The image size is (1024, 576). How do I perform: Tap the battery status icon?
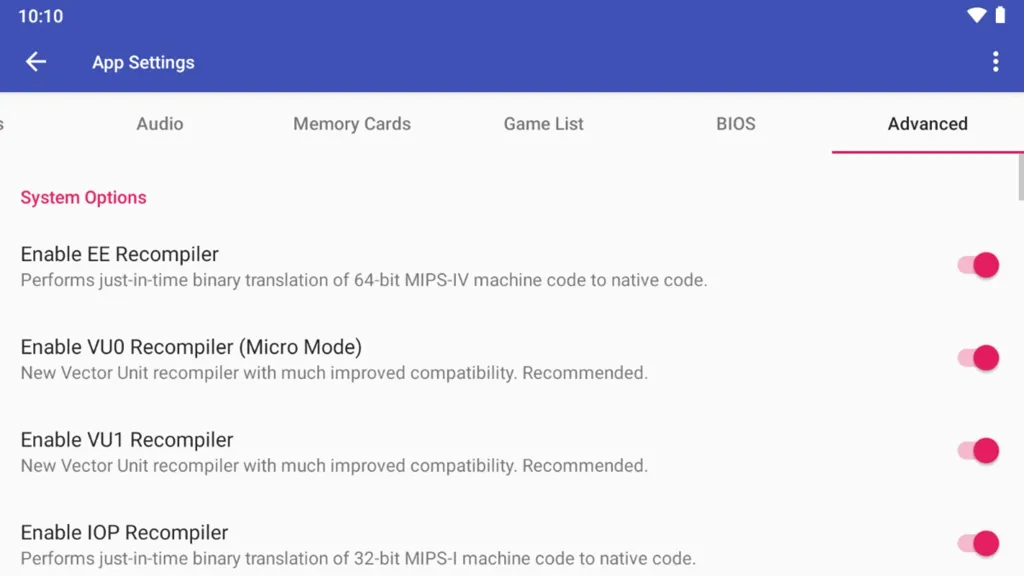1000,15
